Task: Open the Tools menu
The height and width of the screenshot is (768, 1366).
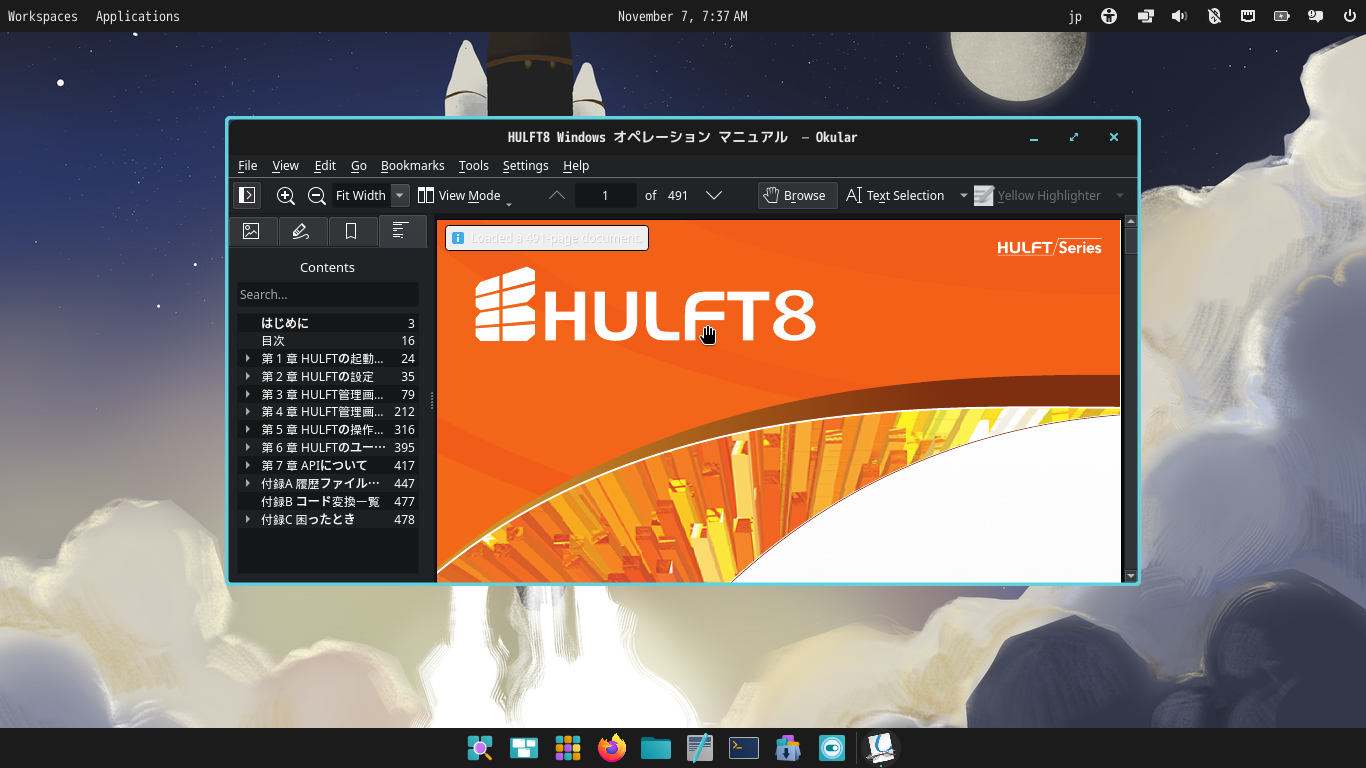Action: pyautogui.click(x=474, y=166)
